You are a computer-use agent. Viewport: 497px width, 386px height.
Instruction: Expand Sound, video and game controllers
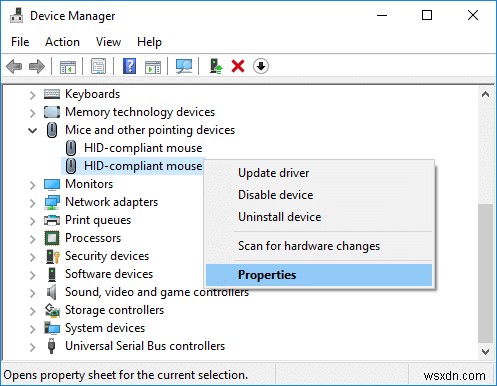point(32,293)
